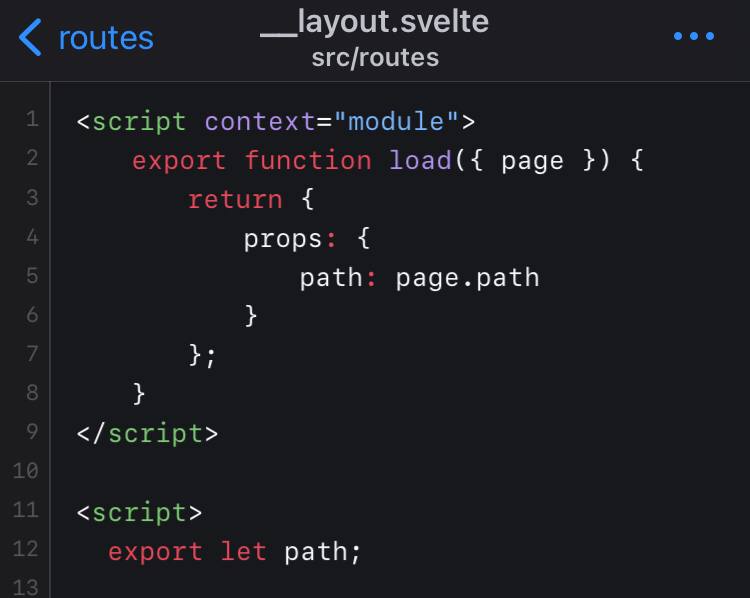Click line number 6 in gutter

click(x=32, y=315)
